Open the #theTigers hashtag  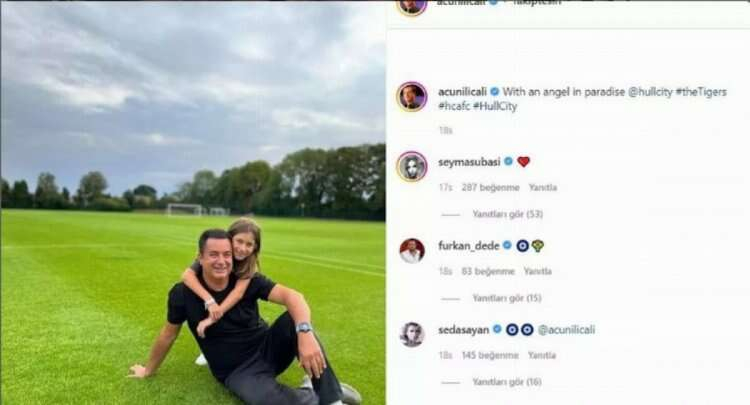(701, 92)
